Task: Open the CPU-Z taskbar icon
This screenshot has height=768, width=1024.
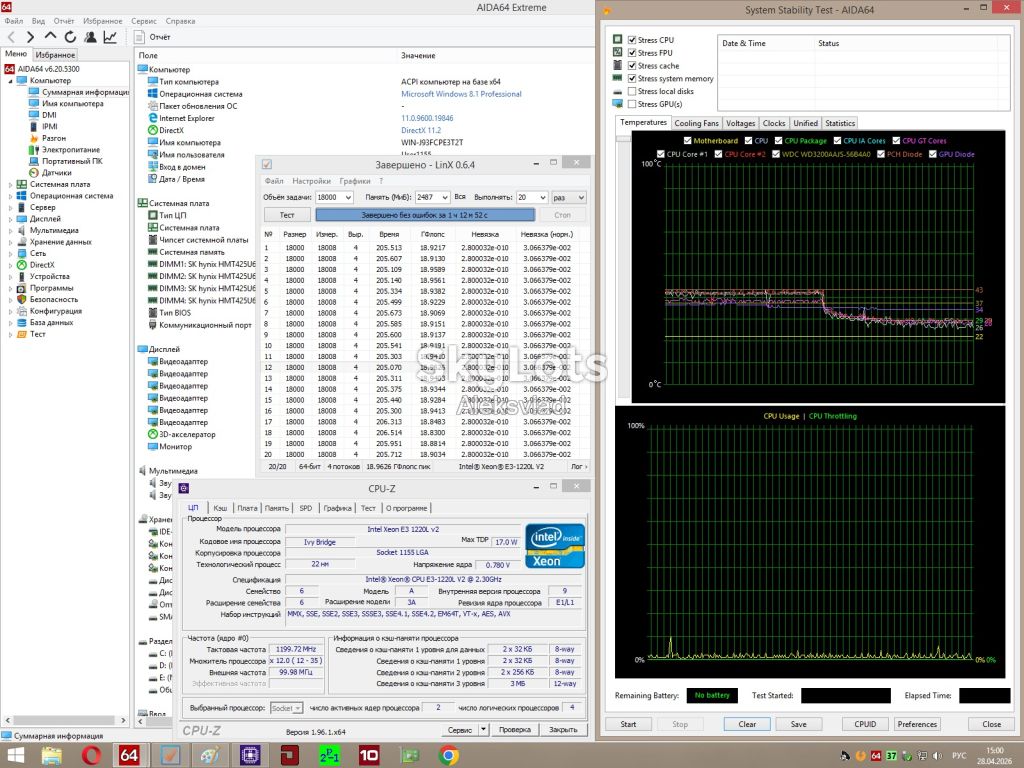Action: click(250, 755)
